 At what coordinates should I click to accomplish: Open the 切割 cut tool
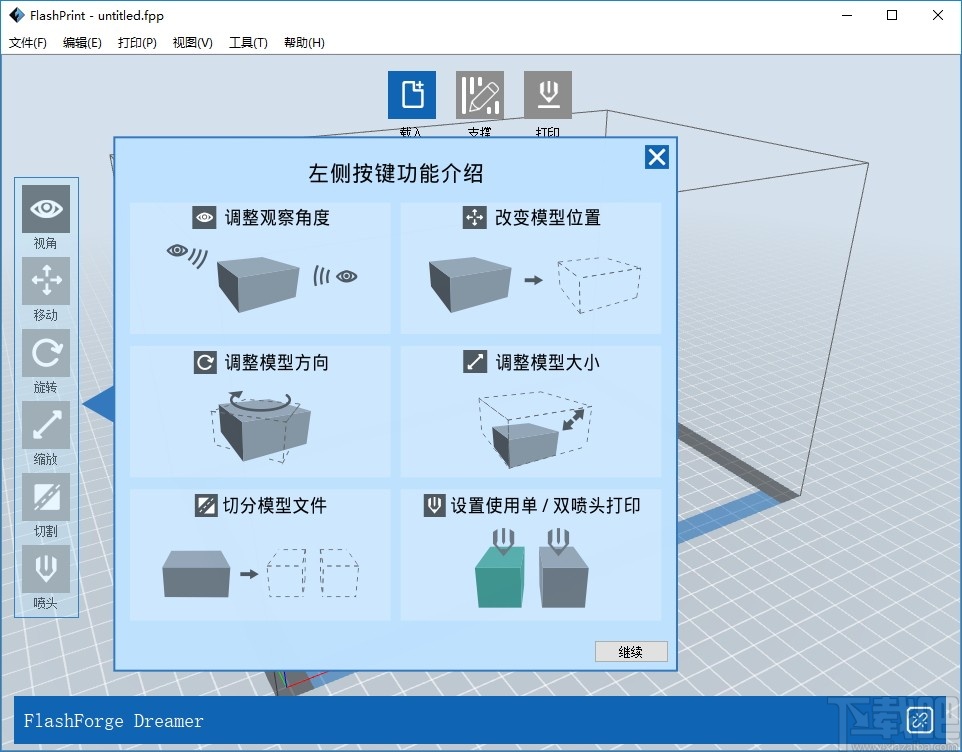point(45,498)
